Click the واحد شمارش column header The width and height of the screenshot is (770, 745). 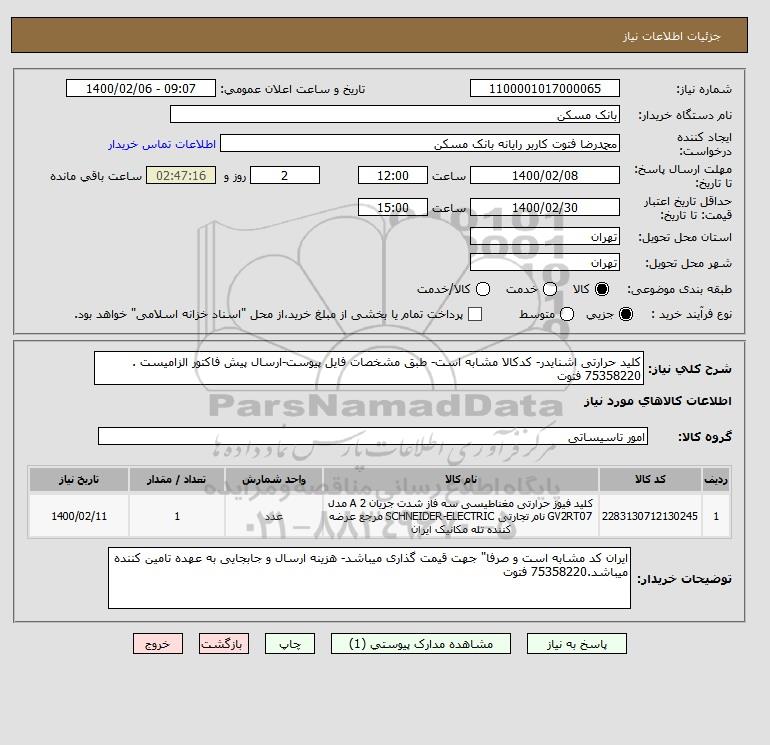274,479
